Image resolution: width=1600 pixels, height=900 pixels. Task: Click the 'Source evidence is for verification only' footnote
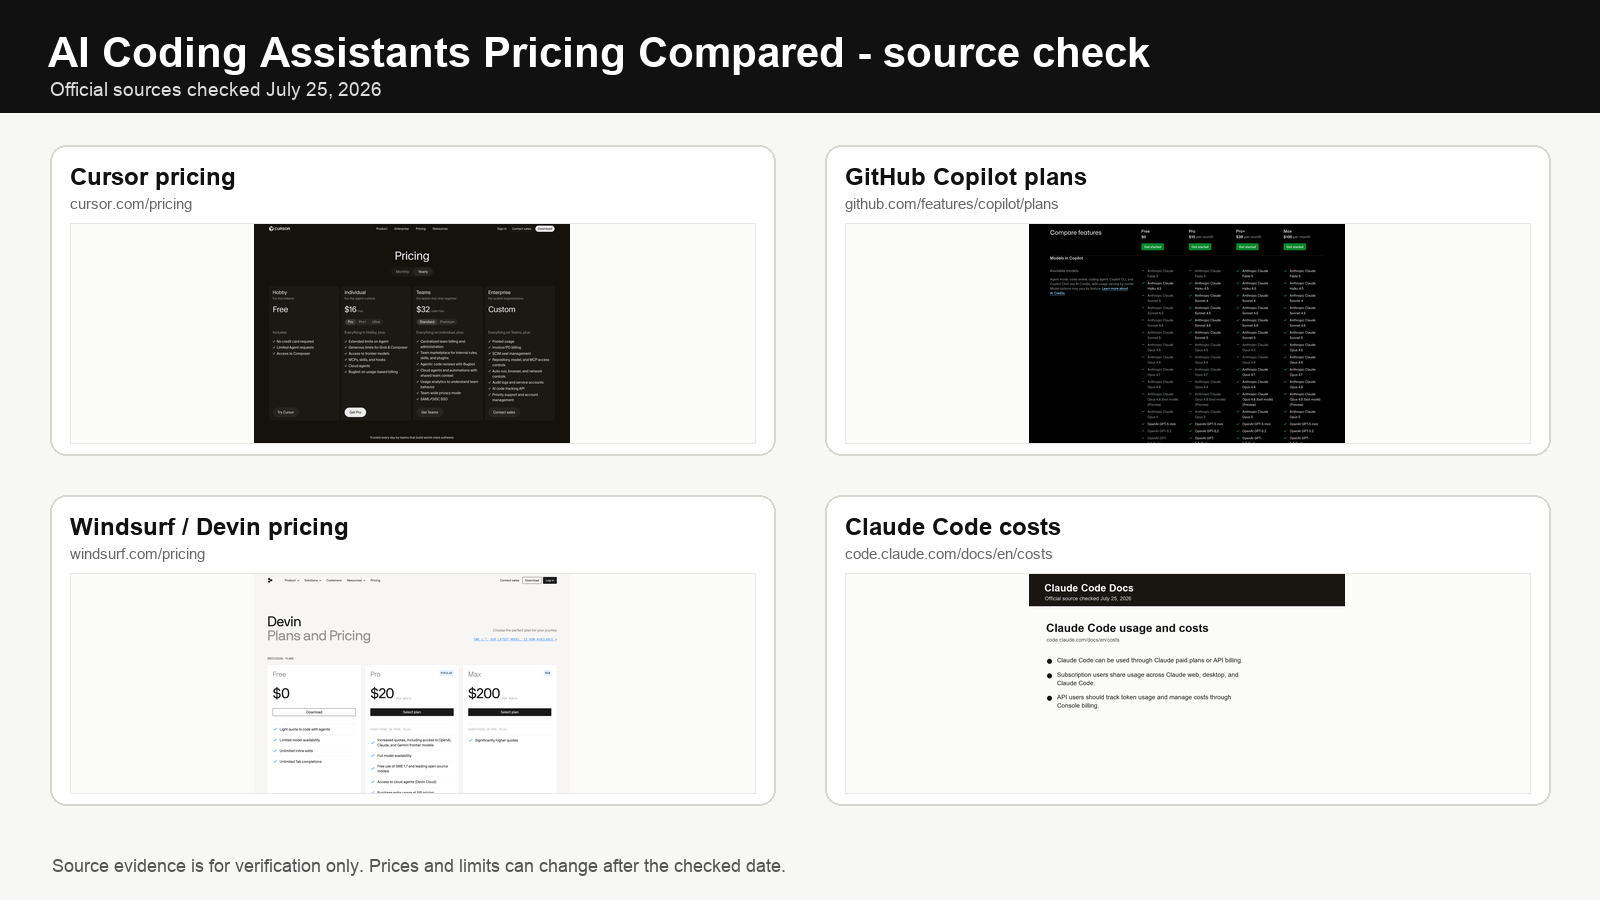pos(418,866)
